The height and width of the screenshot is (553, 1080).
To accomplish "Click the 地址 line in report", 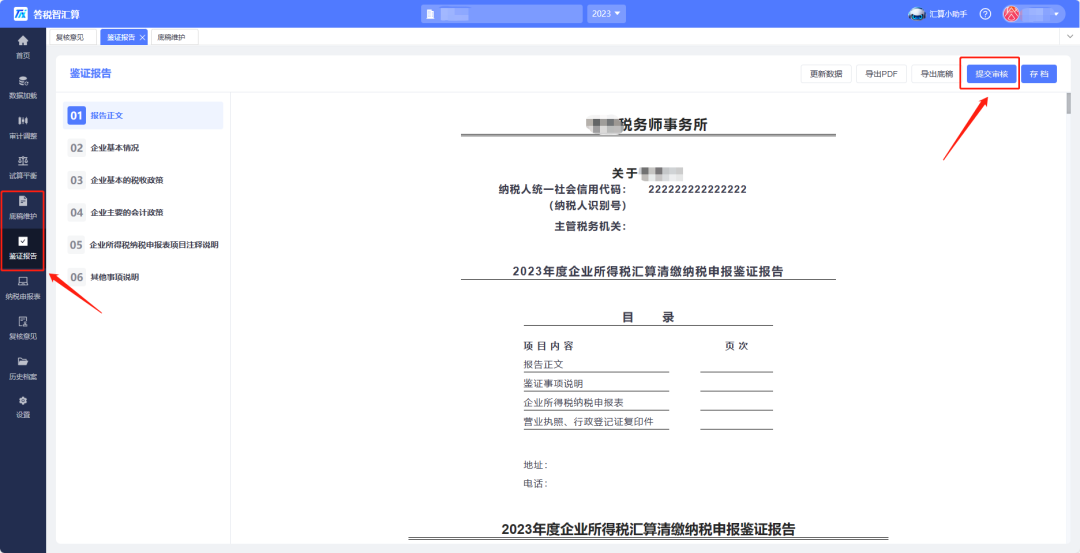I will [x=536, y=465].
